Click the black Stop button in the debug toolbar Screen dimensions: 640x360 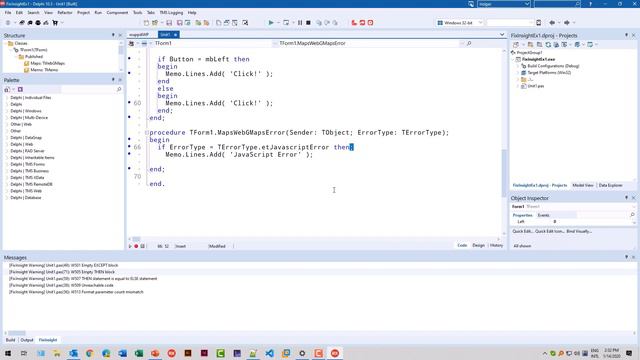point(309,23)
